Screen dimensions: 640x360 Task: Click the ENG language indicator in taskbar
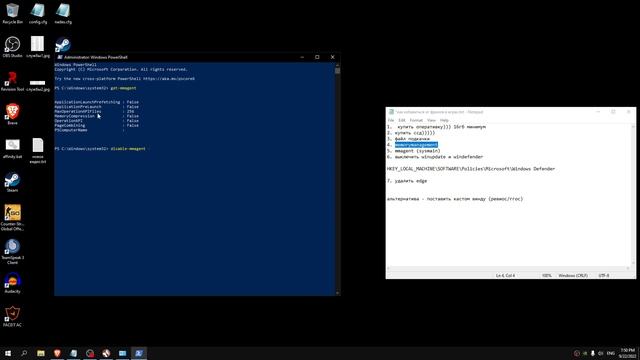(x=611, y=353)
